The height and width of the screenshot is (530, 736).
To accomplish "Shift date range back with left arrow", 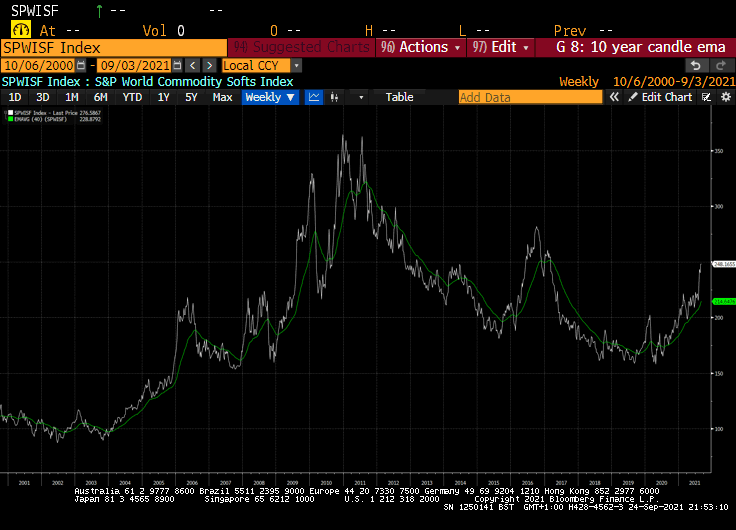I will click(192, 65).
